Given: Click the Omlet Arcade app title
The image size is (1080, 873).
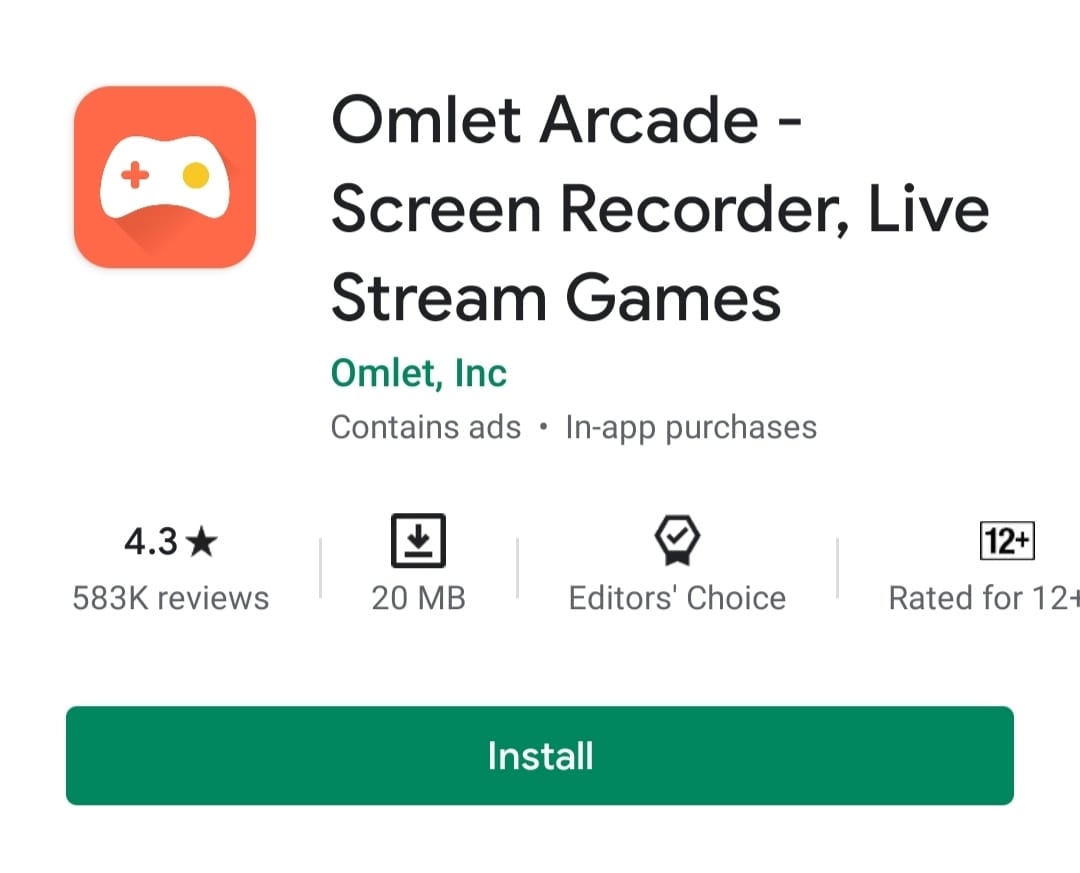Looking at the screenshot, I should pos(566,121).
